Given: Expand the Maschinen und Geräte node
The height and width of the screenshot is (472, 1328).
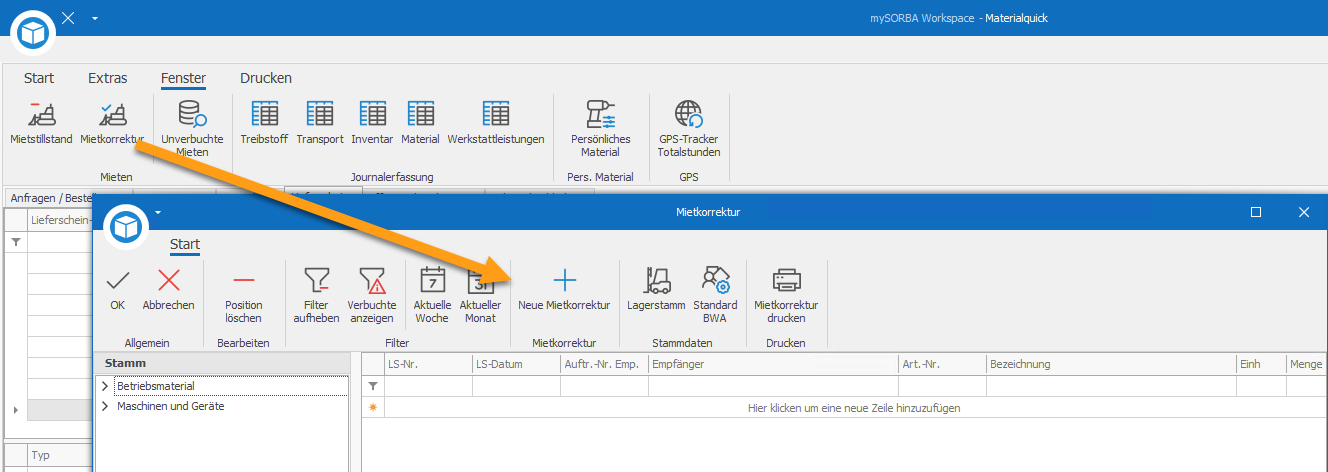Looking at the screenshot, I should click(105, 406).
